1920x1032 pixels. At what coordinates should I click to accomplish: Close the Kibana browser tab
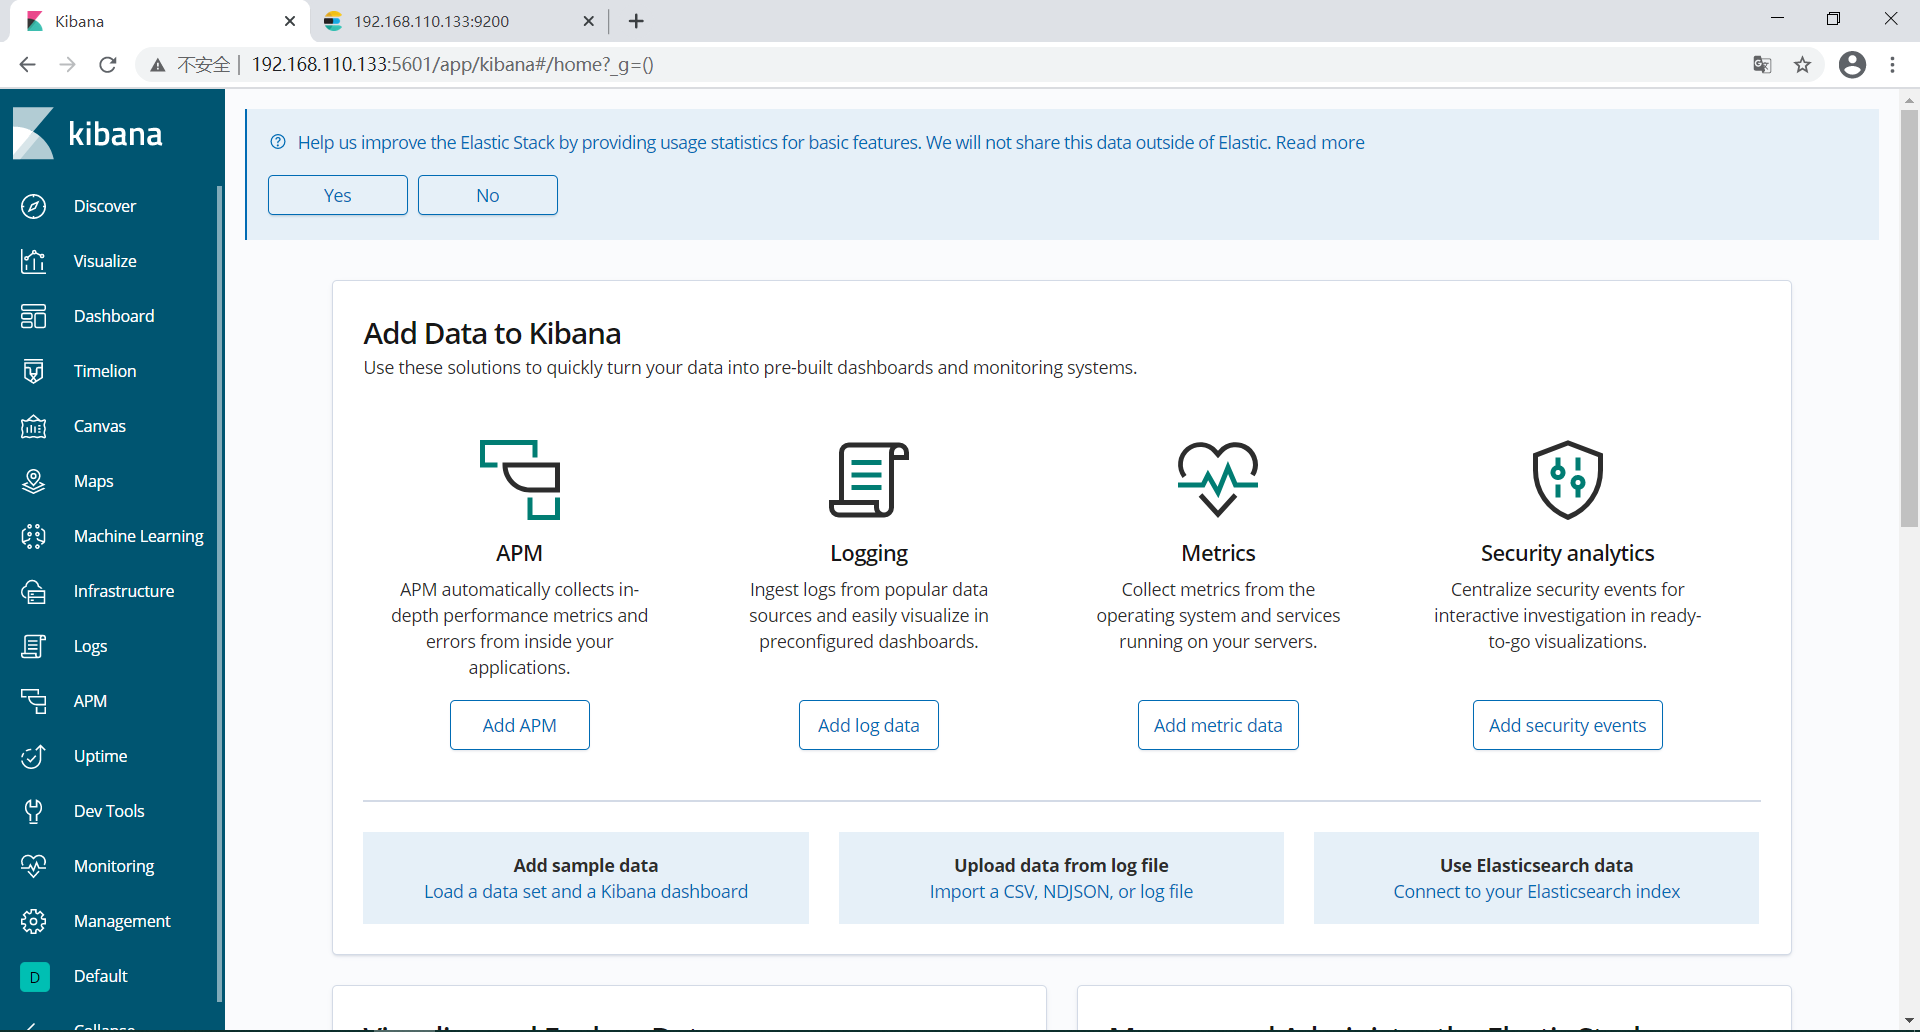[x=290, y=21]
